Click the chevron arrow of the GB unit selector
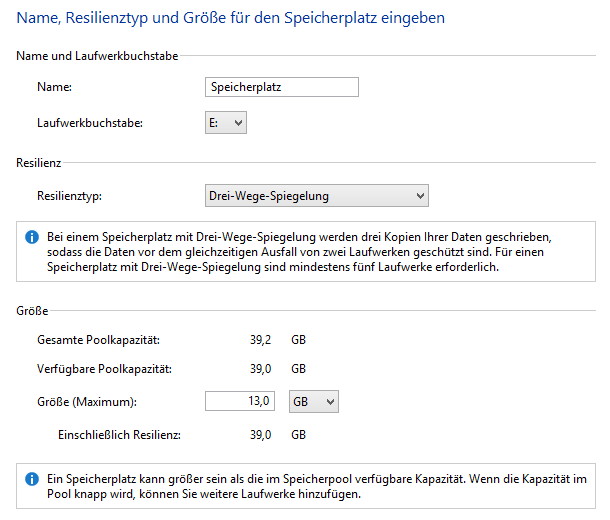610x520 pixels. (x=330, y=401)
